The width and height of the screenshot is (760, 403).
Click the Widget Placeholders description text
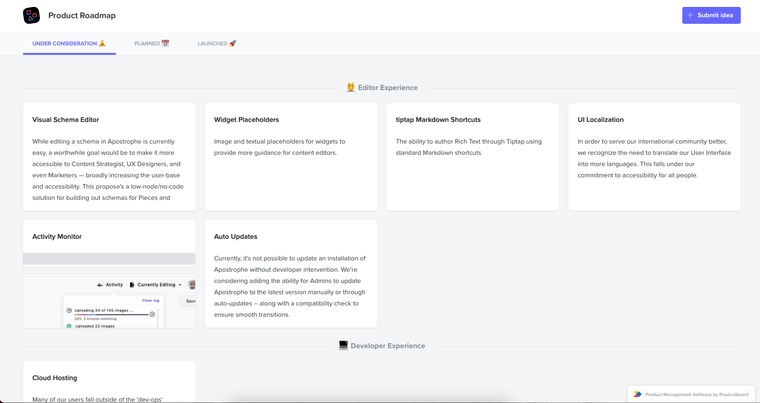pos(280,147)
